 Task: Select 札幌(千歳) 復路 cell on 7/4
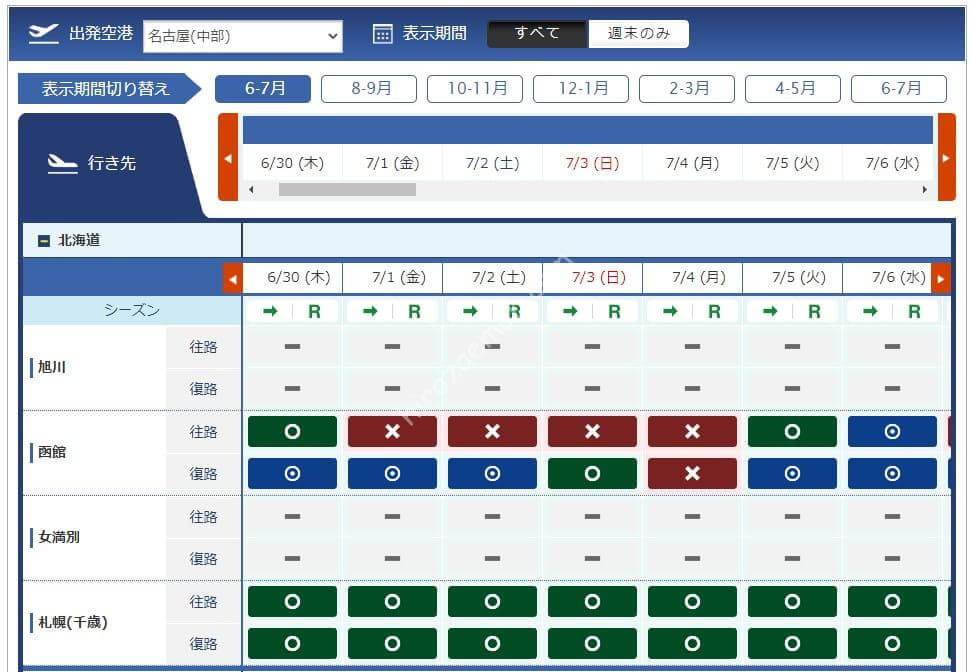(x=692, y=644)
